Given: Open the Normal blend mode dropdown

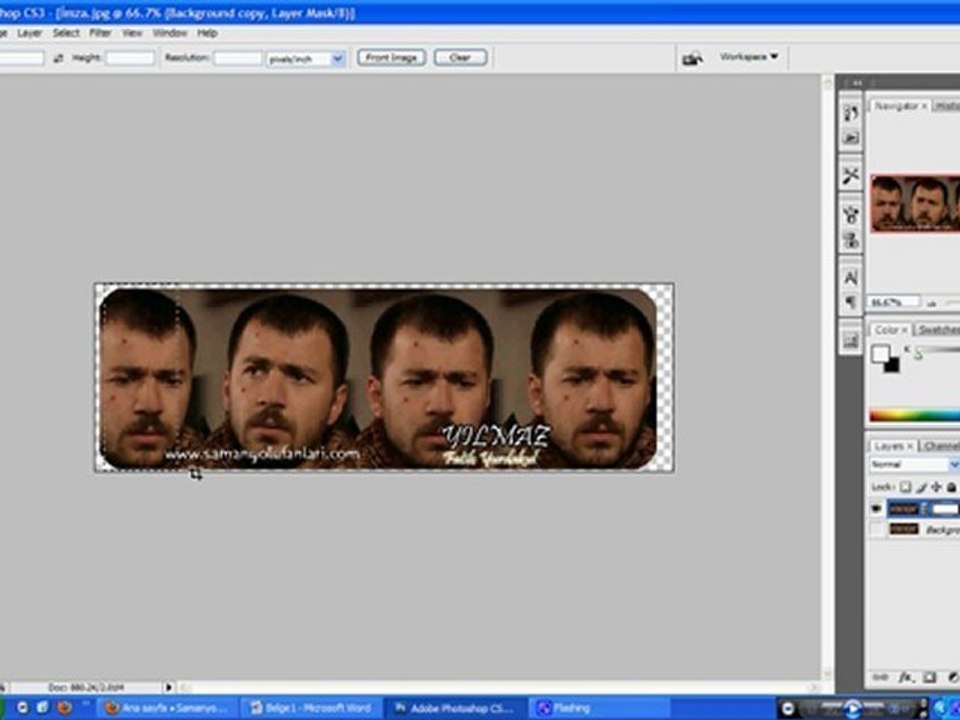Looking at the screenshot, I should (914, 465).
